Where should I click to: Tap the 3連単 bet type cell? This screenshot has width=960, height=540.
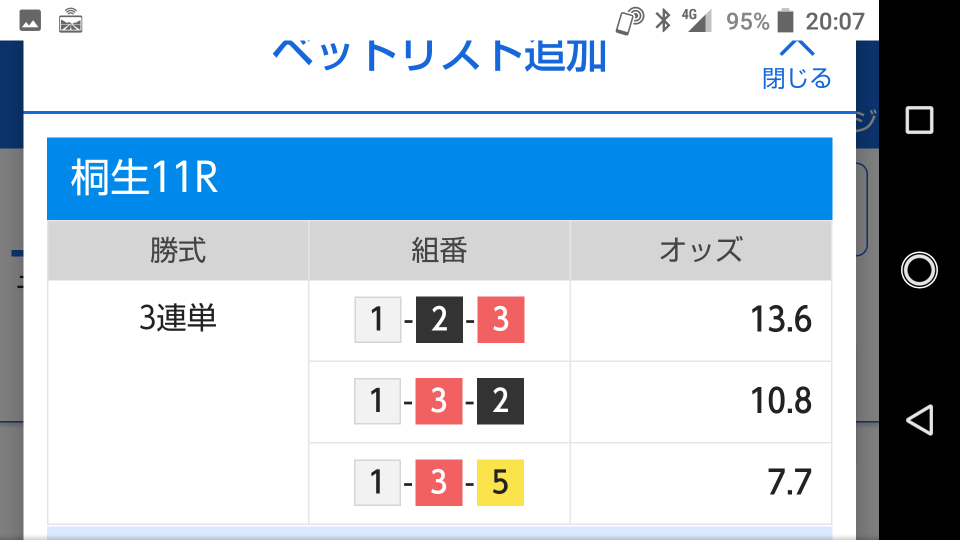[x=178, y=402]
